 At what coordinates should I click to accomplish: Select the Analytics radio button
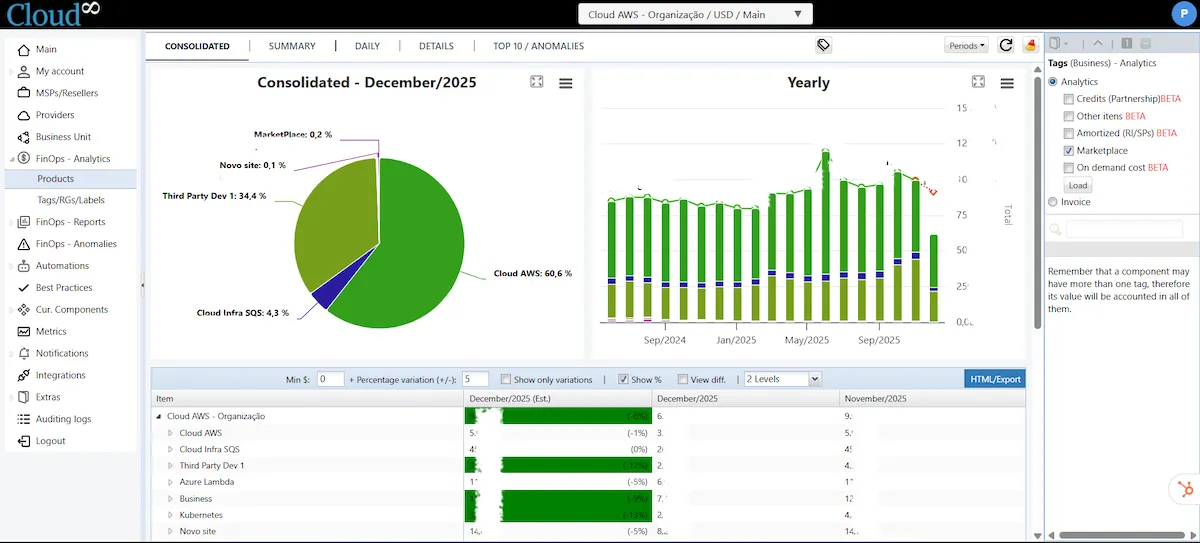[1053, 82]
